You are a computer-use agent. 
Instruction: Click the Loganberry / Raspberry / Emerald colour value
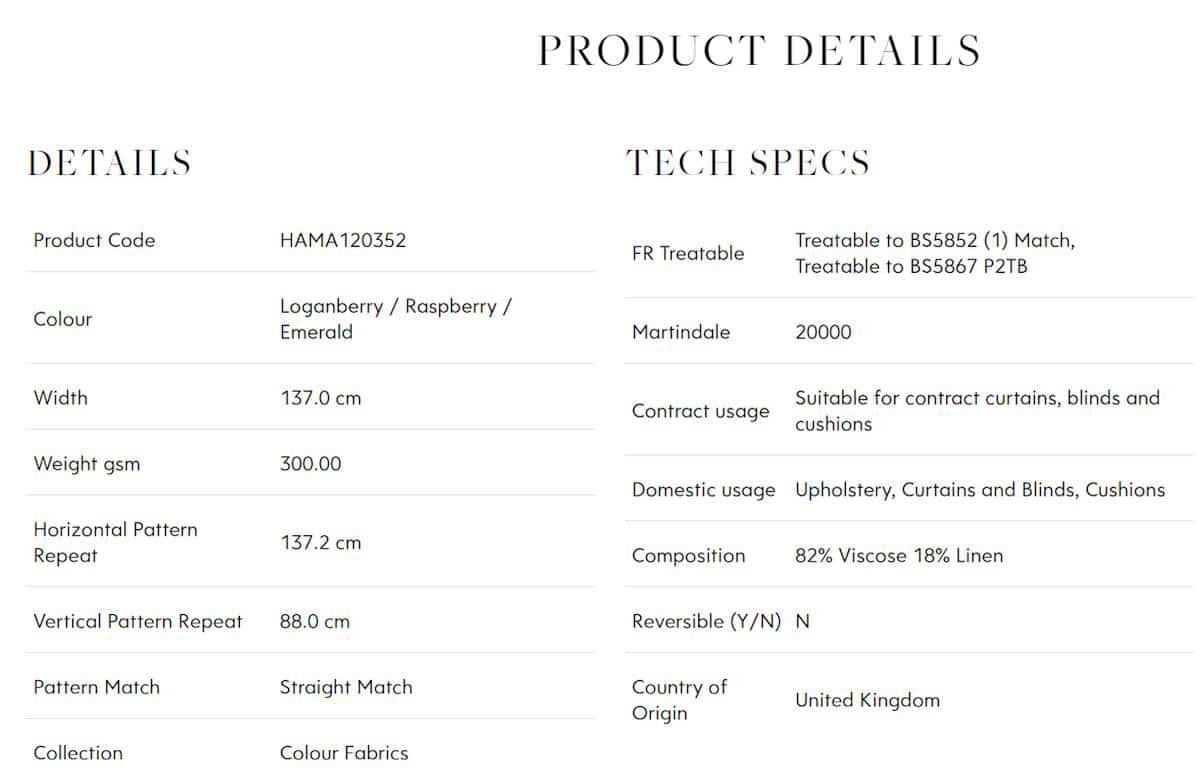point(396,319)
